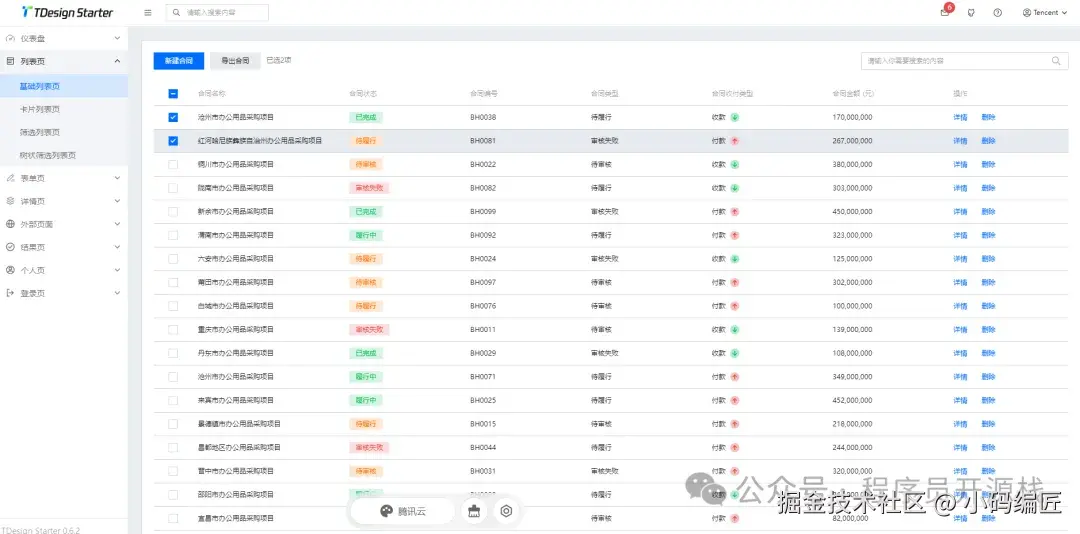Click the red up arrow in row BH0092
1080x534 pixels.
(x=735, y=235)
